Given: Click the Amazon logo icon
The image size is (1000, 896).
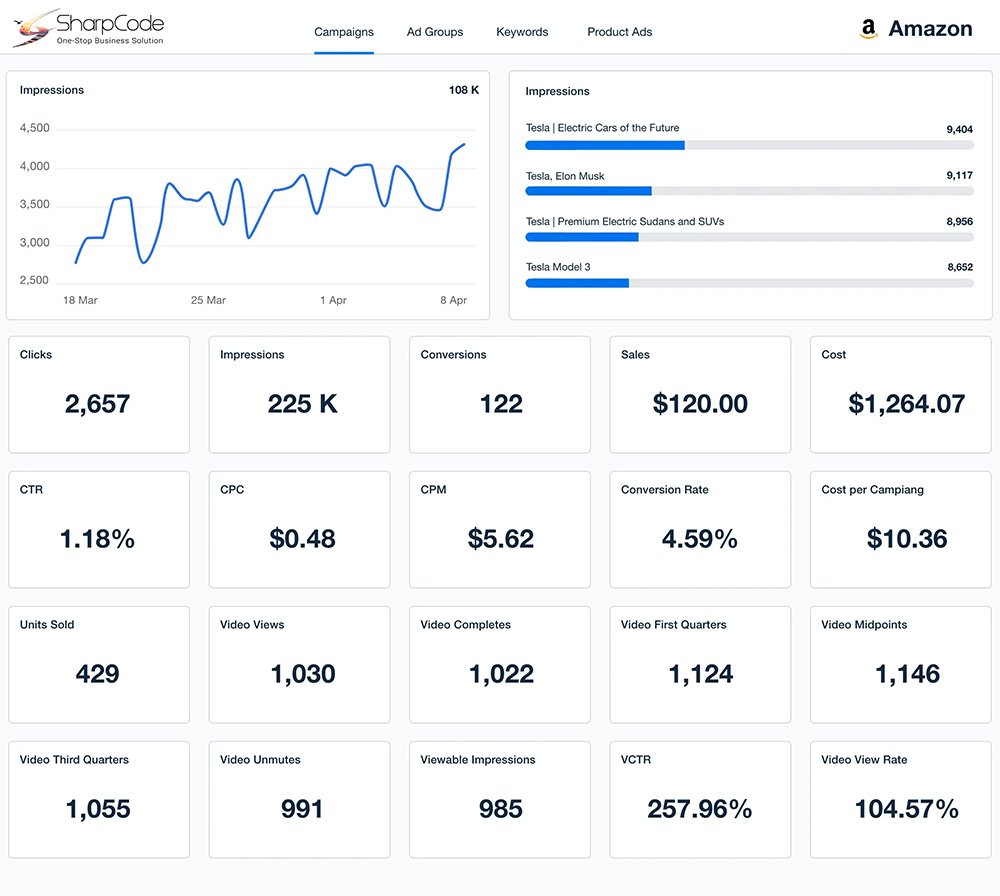Looking at the screenshot, I should tap(868, 30).
